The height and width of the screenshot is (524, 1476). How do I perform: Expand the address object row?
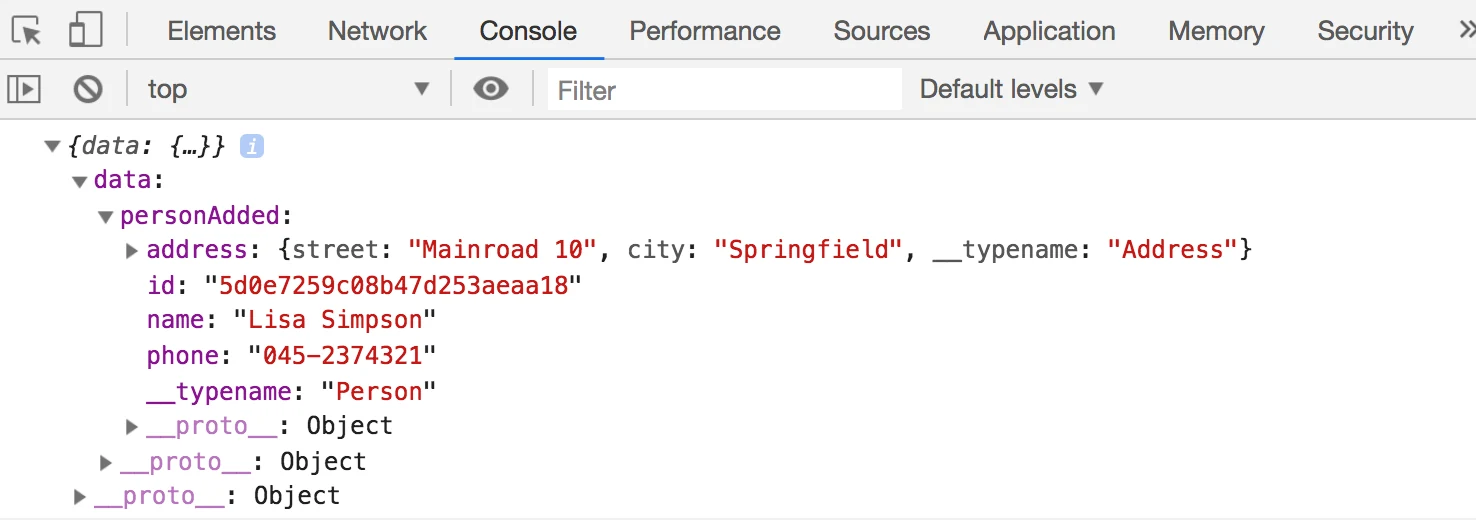pos(132,250)
